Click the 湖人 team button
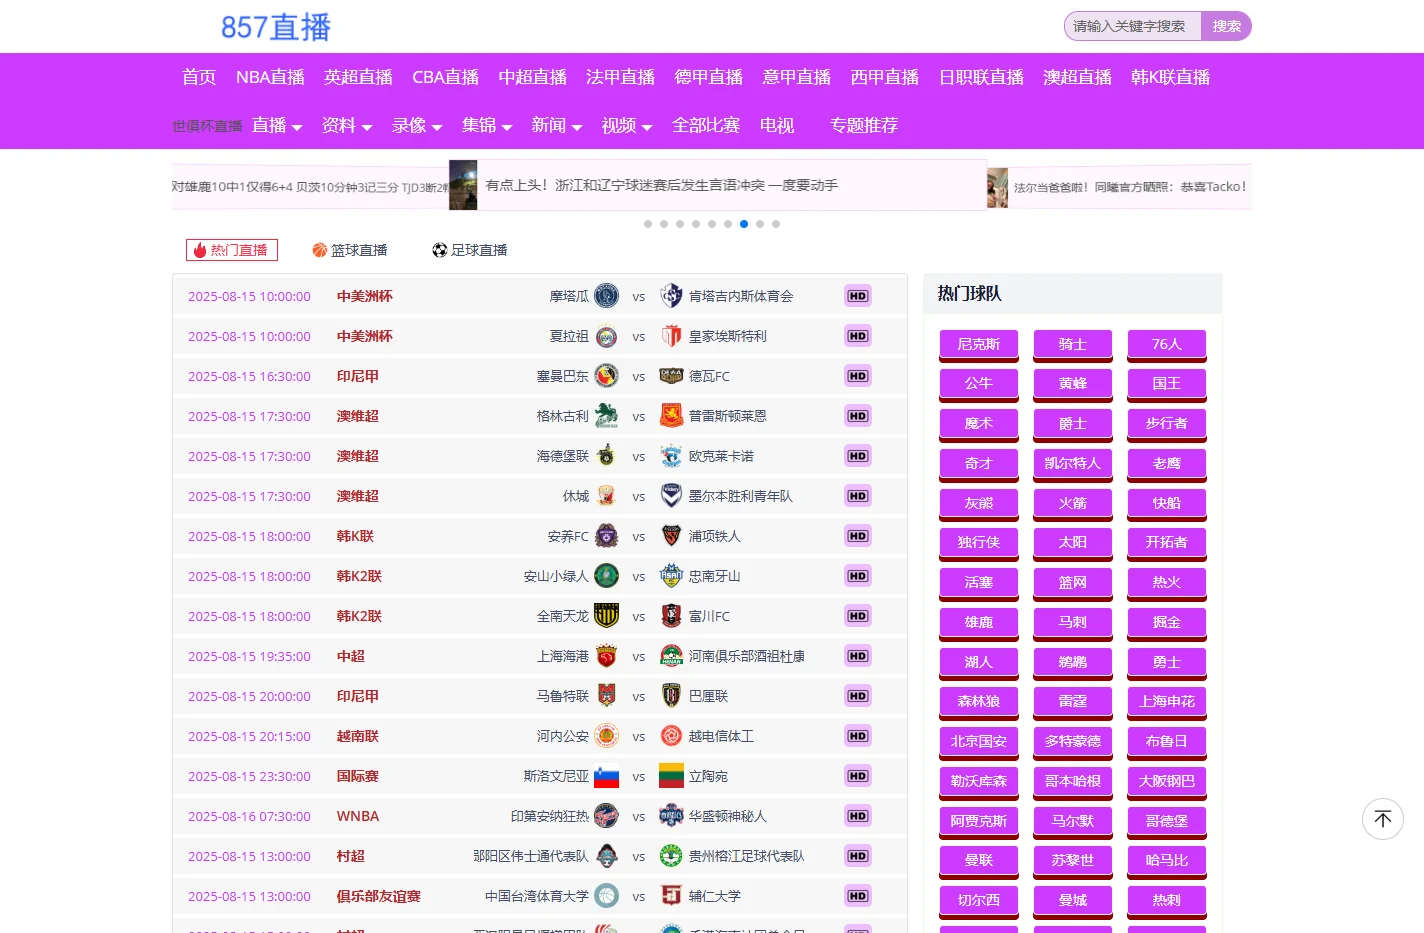This screenshot has width=1424, height=933. tap(979, 662)
